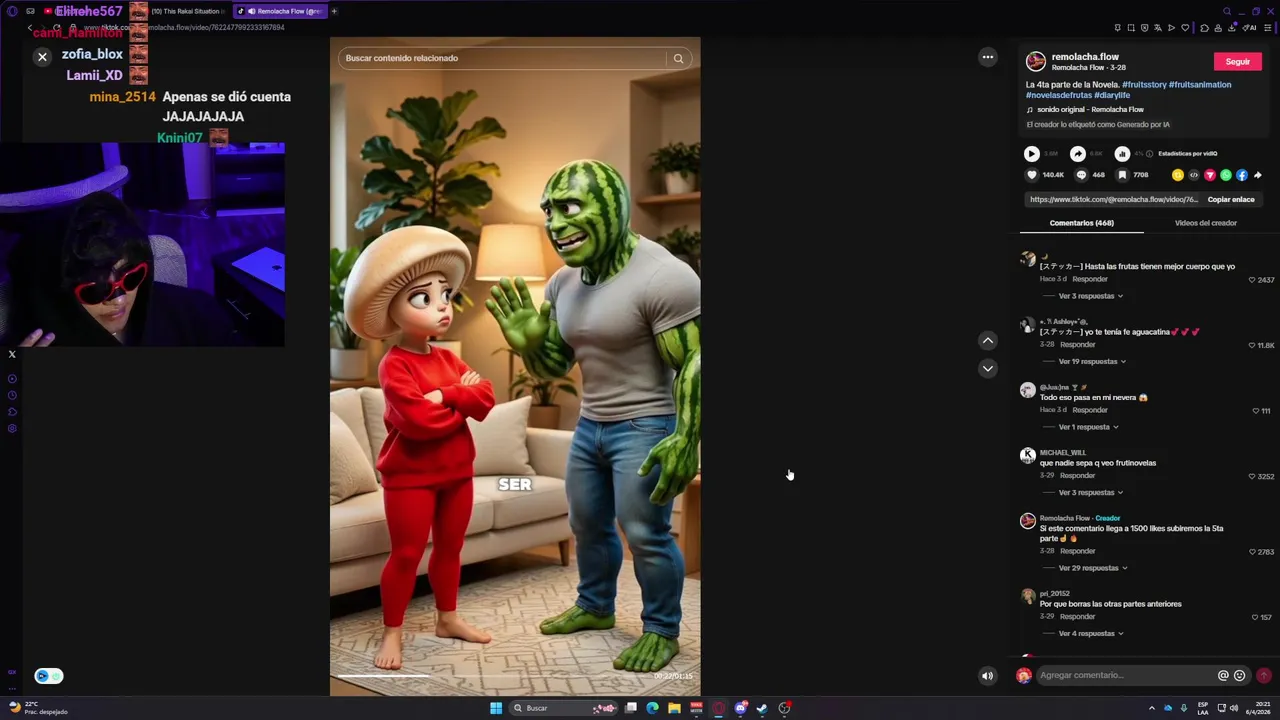Click the info icon next to 4%

pyautogui.click(x=1149, y=154)
